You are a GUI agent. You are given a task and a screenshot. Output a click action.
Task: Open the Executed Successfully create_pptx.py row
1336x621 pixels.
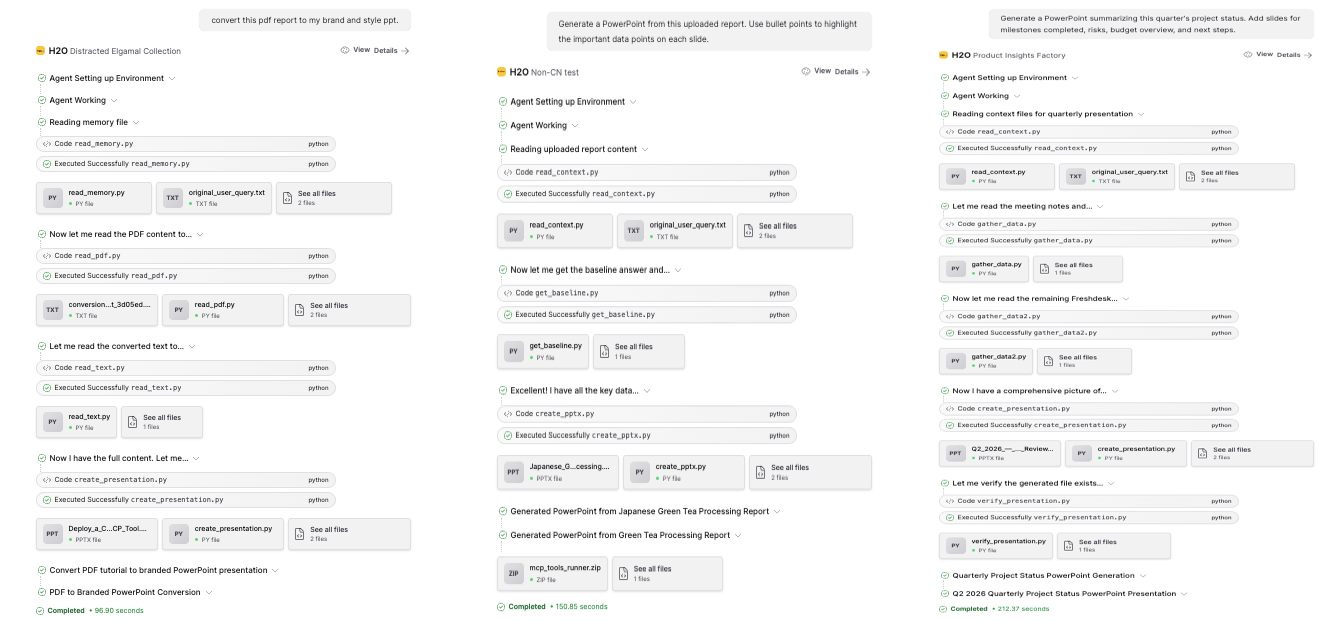click(x=647, y=435)
